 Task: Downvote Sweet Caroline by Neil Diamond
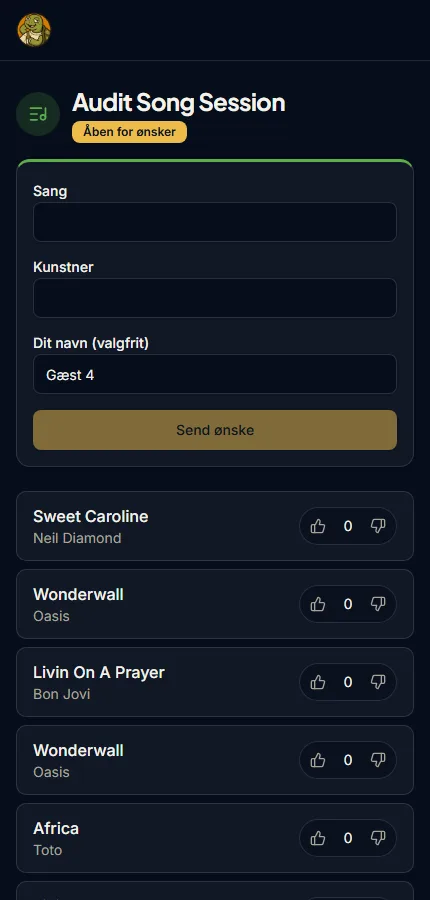(x=378, y=526)
